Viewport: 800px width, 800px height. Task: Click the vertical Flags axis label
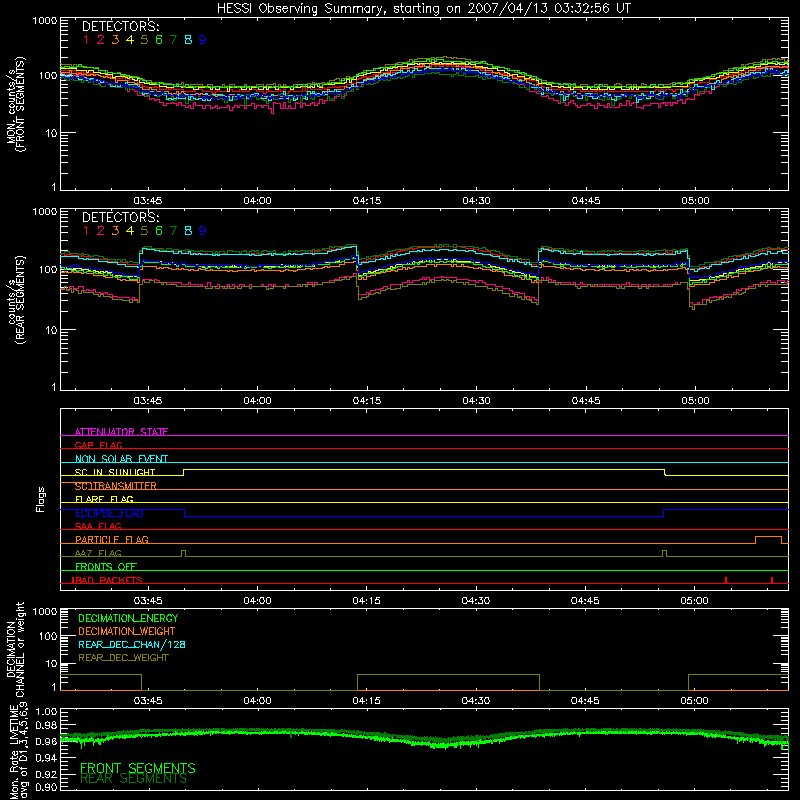click(41, 499)
